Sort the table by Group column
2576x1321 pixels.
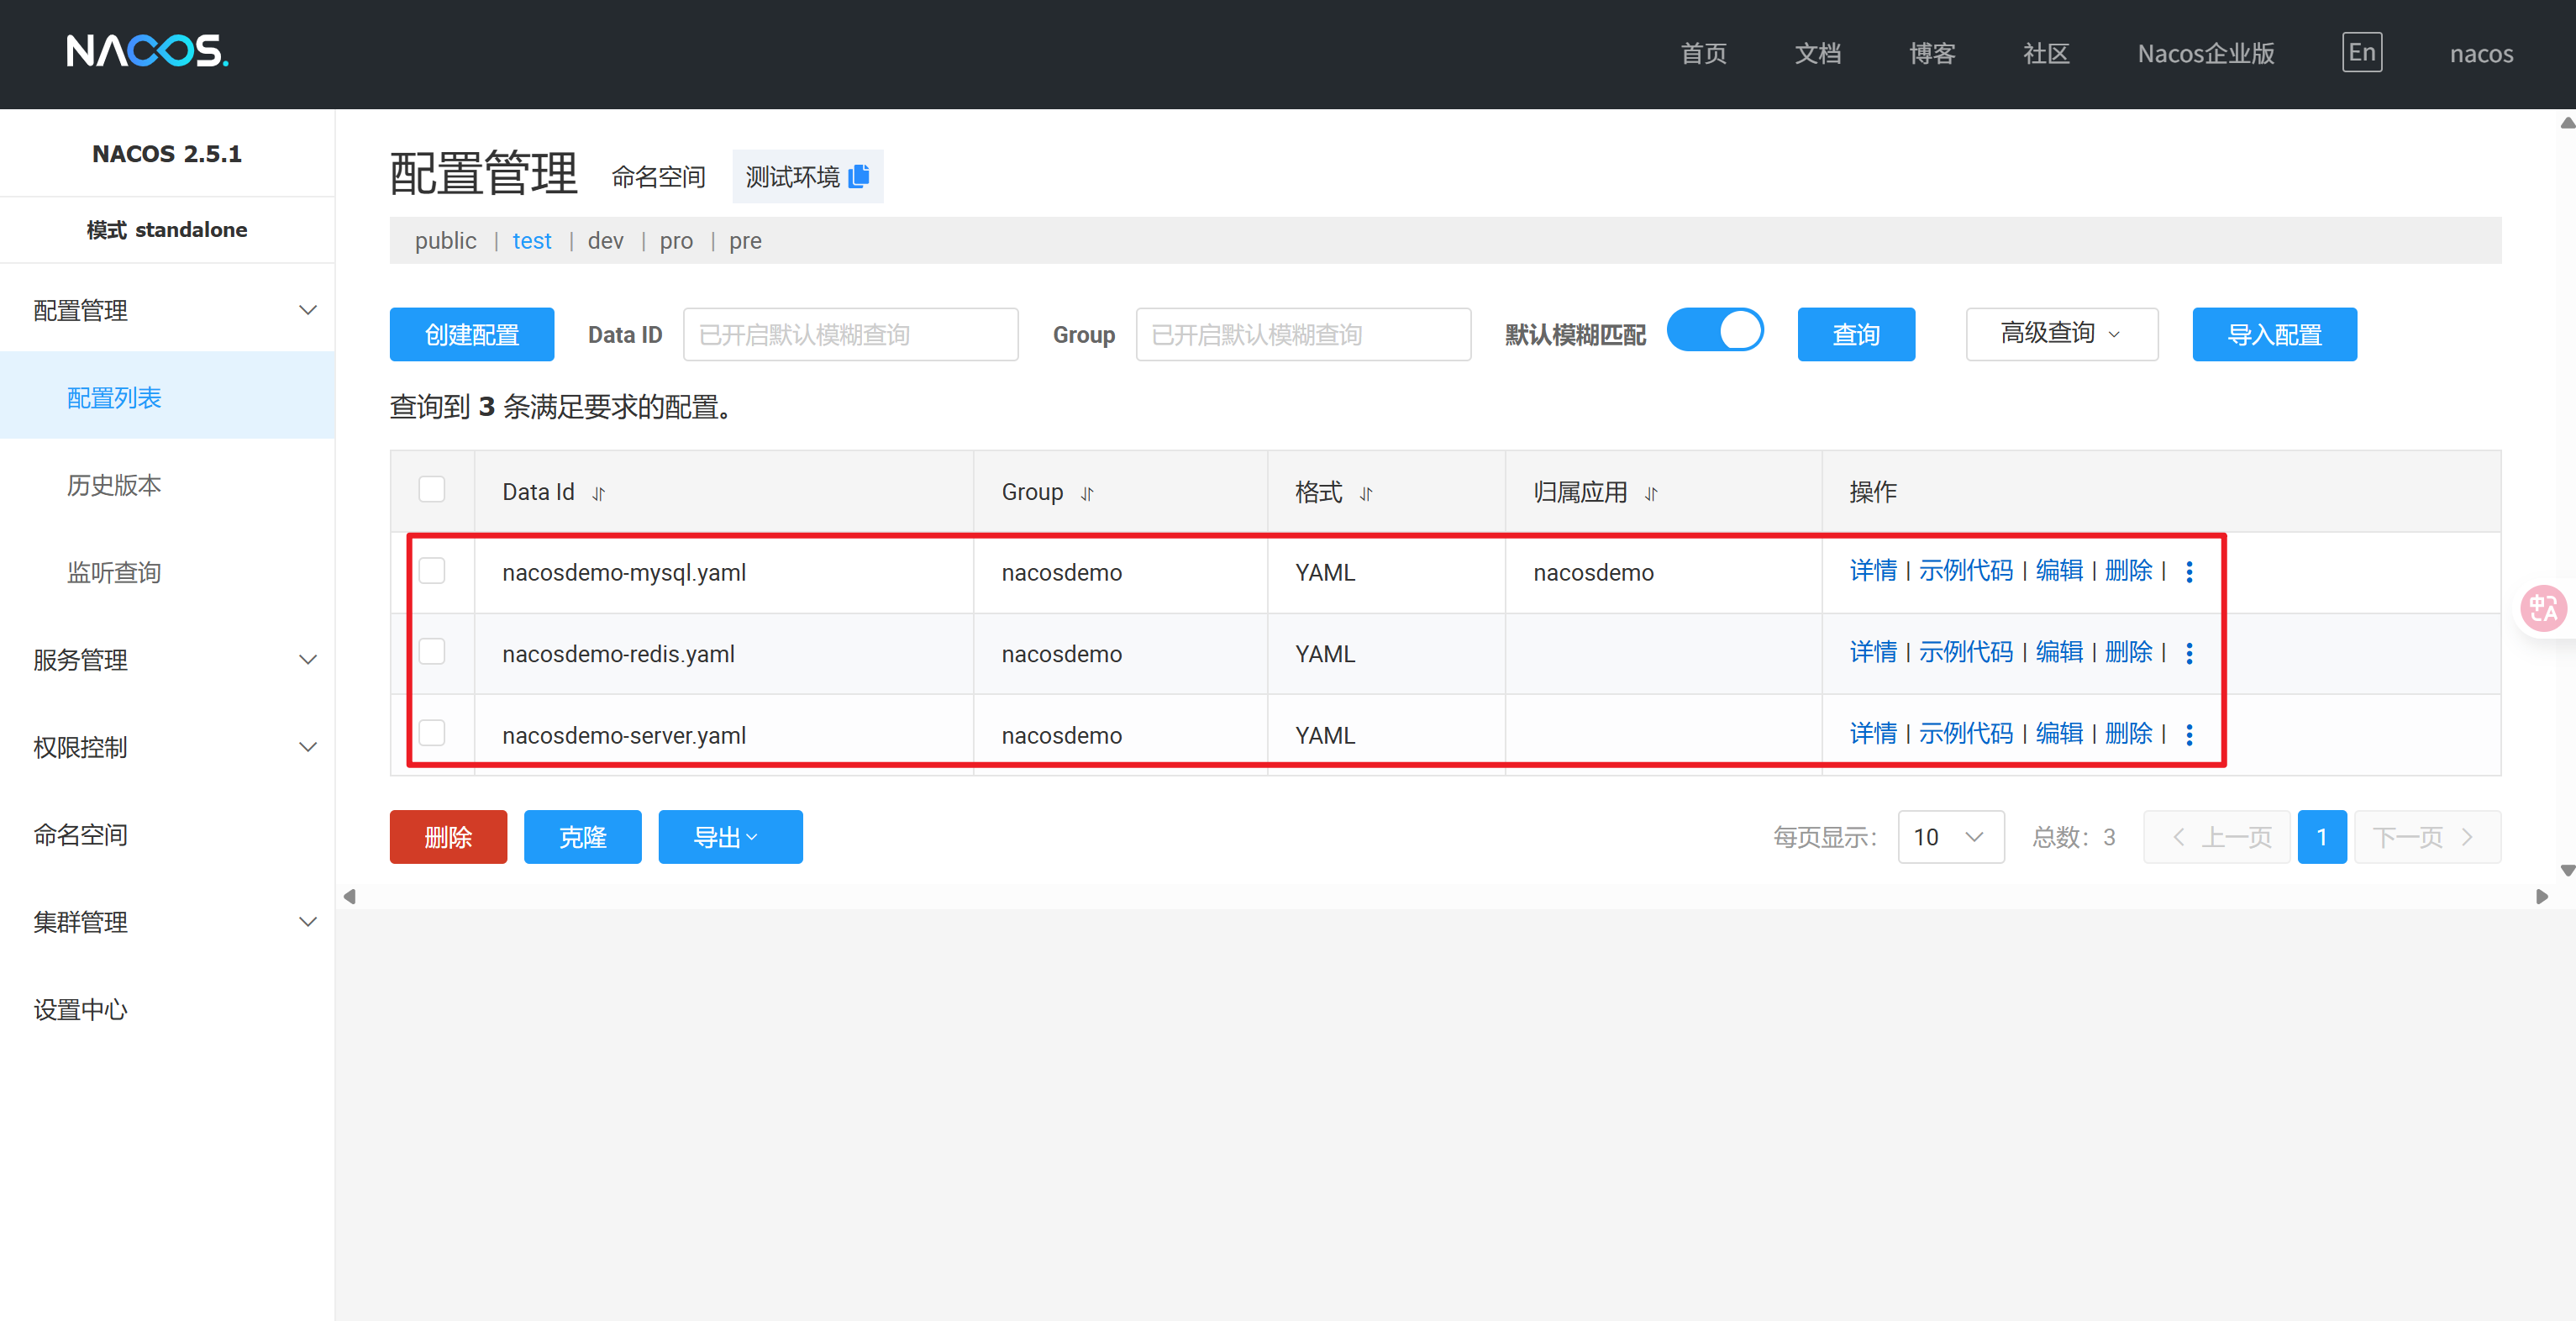pos(1087,493)
